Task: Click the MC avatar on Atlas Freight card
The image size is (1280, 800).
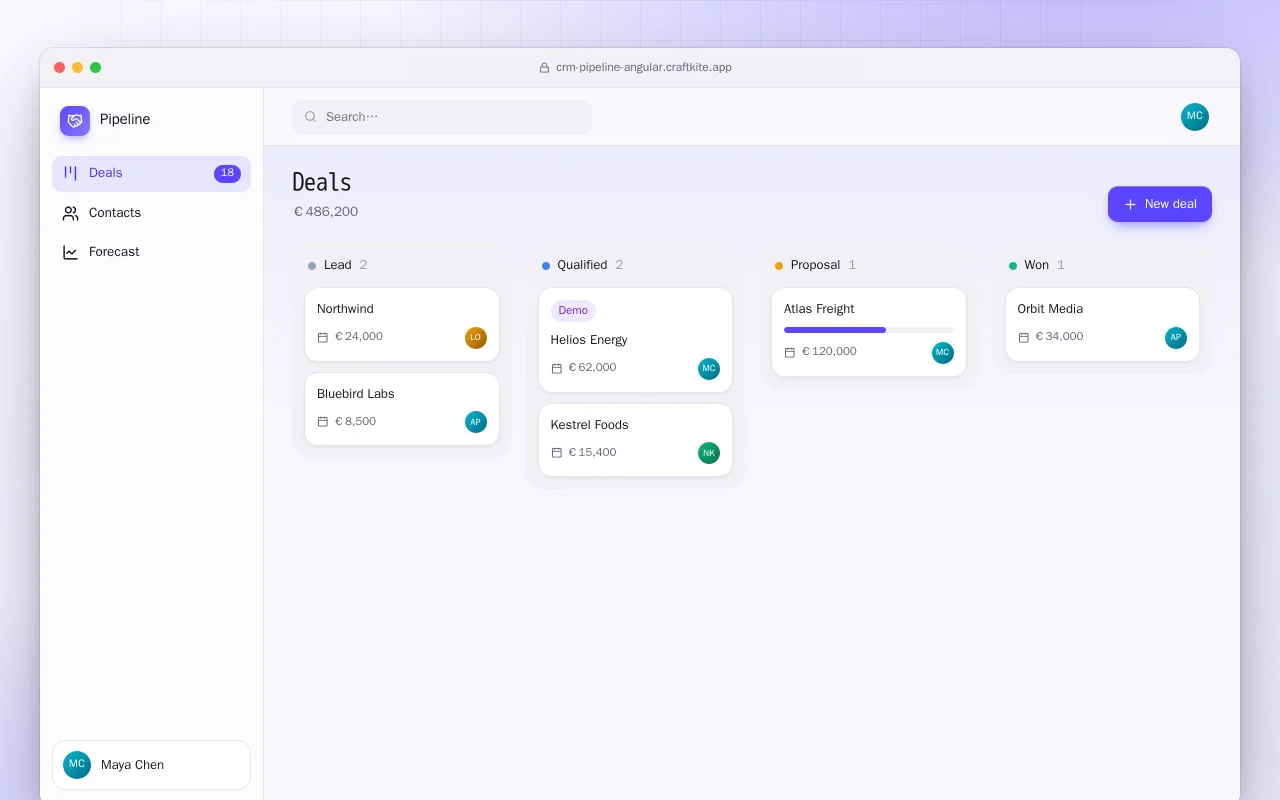Action: click(943, 353)
